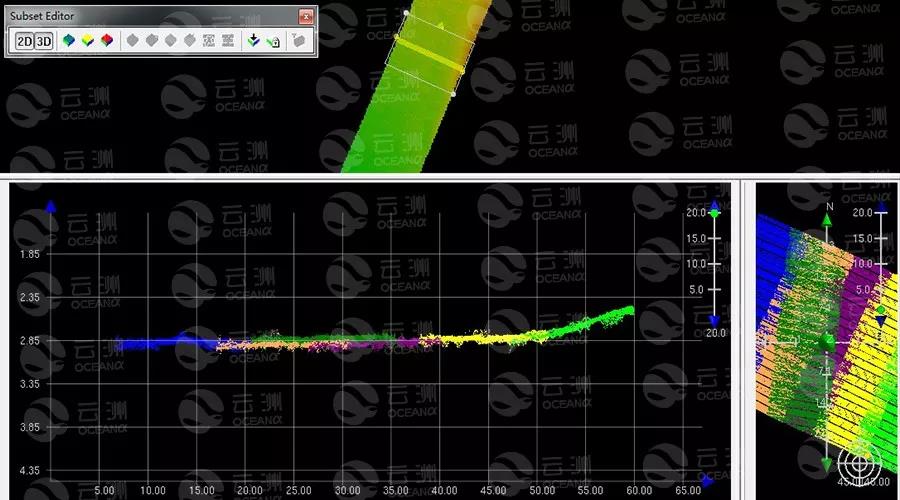900x500 pixels.
Task: Click the third grayed cube icon in toolbar
Action: [170, 40]
